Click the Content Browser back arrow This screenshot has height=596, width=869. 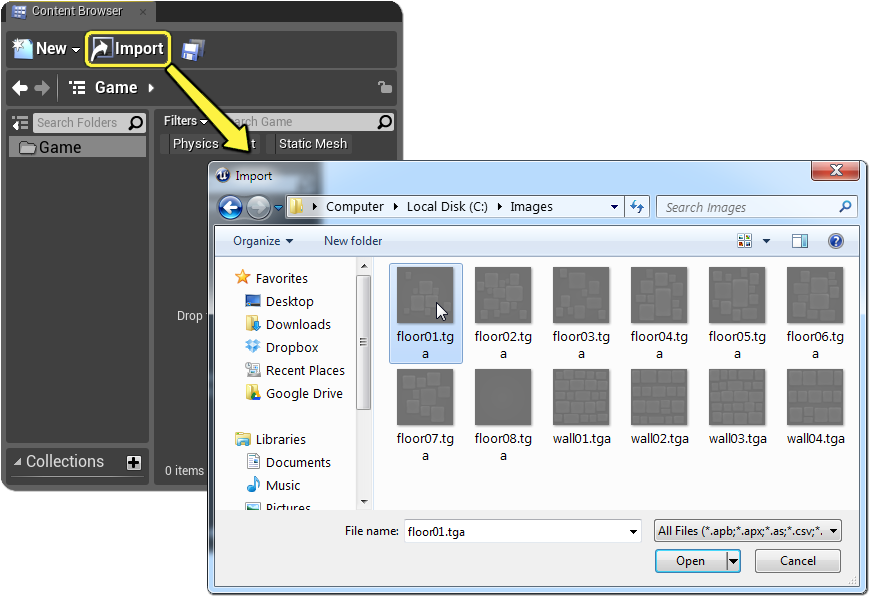tap(19, 88)
